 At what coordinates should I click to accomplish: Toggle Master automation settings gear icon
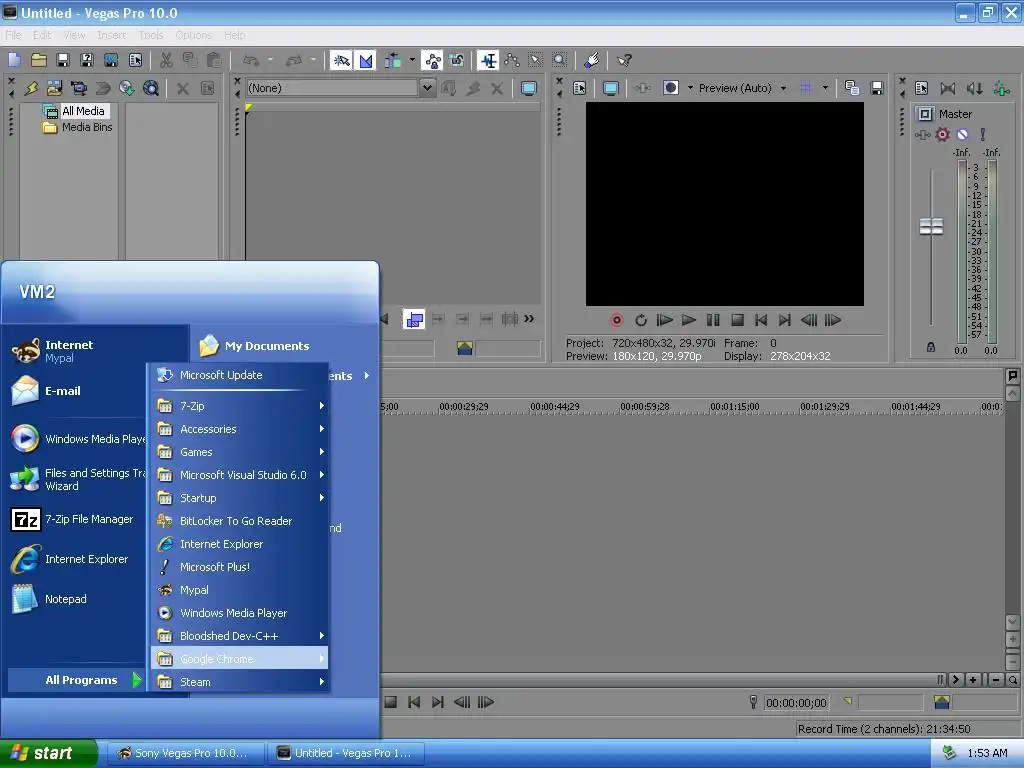(942, 135)
